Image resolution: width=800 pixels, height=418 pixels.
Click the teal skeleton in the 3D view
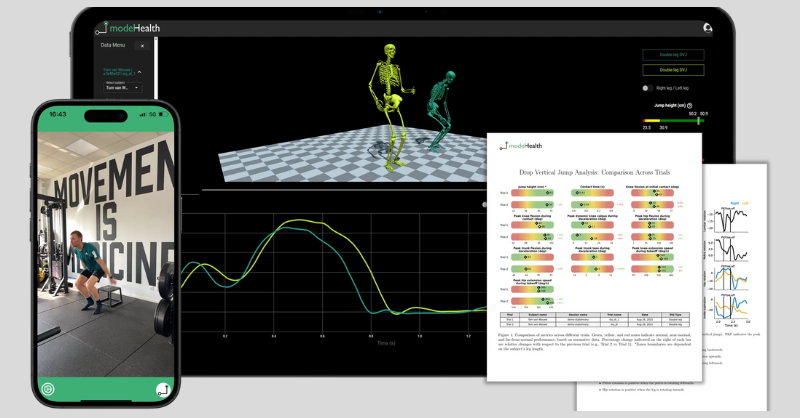pos(440,111)
